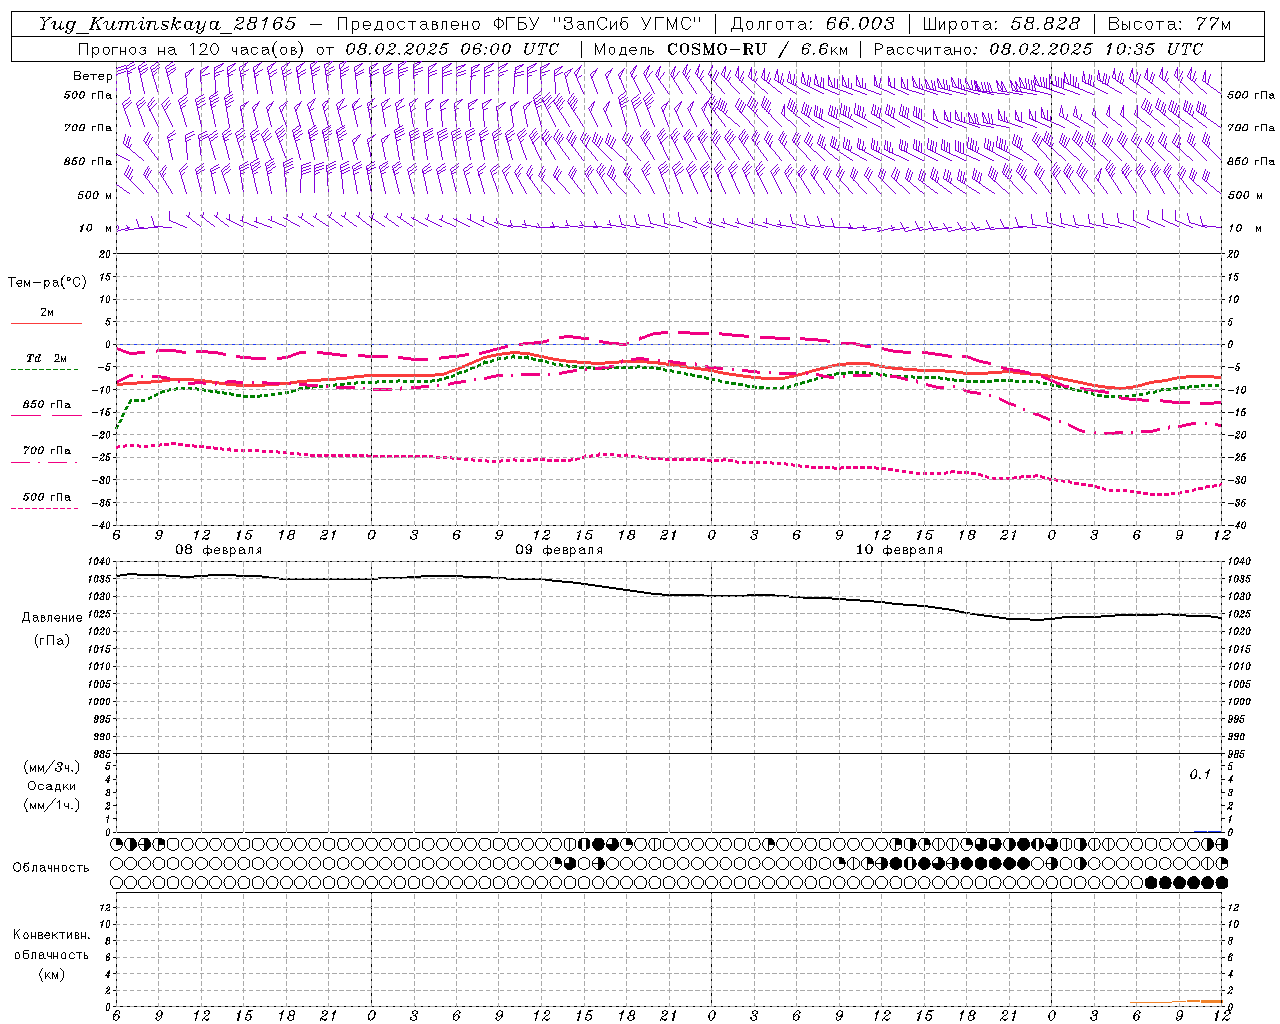Click the (мм/3ч.) precipitation unit label

point(53,767)
